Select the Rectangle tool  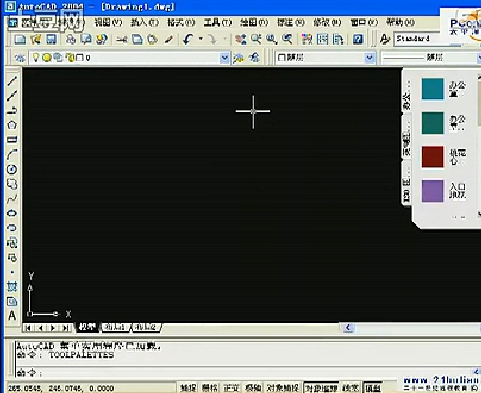pyautogui.click(x=12, y=140)
